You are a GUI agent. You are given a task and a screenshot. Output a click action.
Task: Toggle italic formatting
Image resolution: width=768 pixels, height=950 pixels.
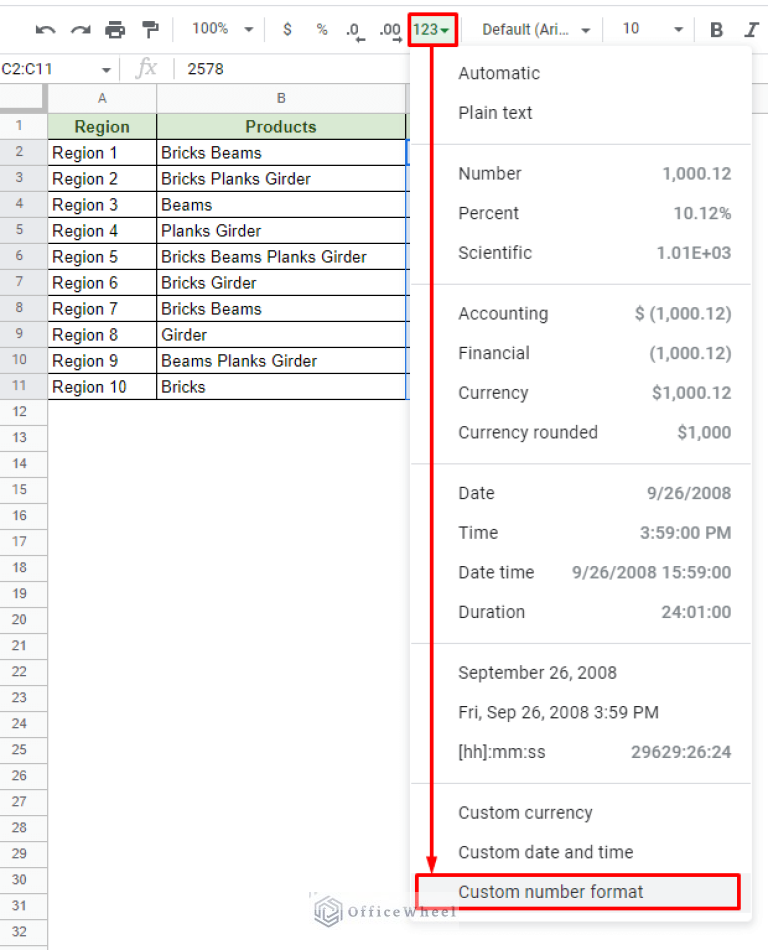pyautogui.click(x=751, y=29)
